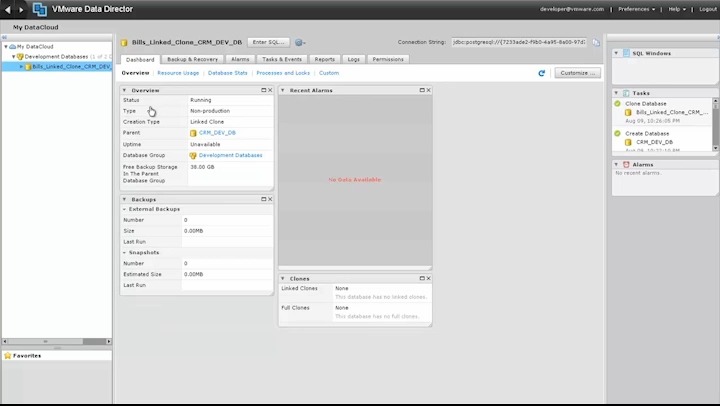Viewport: 720px width, 406px height.
Task: Open the Processes and Locks view
Action: click(x=283, y=73)
